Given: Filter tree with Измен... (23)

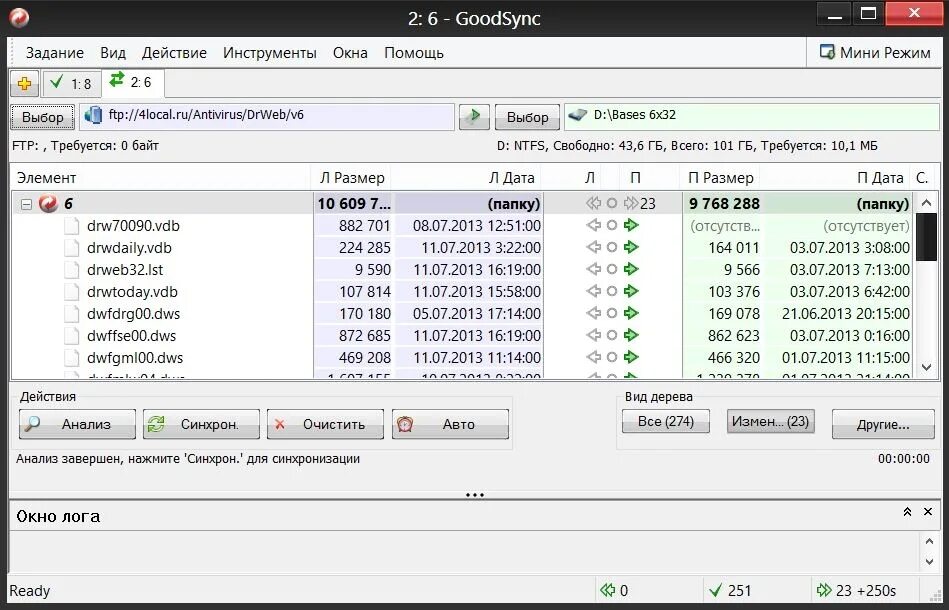Looking at the screenshot, I should click(770, 421).
